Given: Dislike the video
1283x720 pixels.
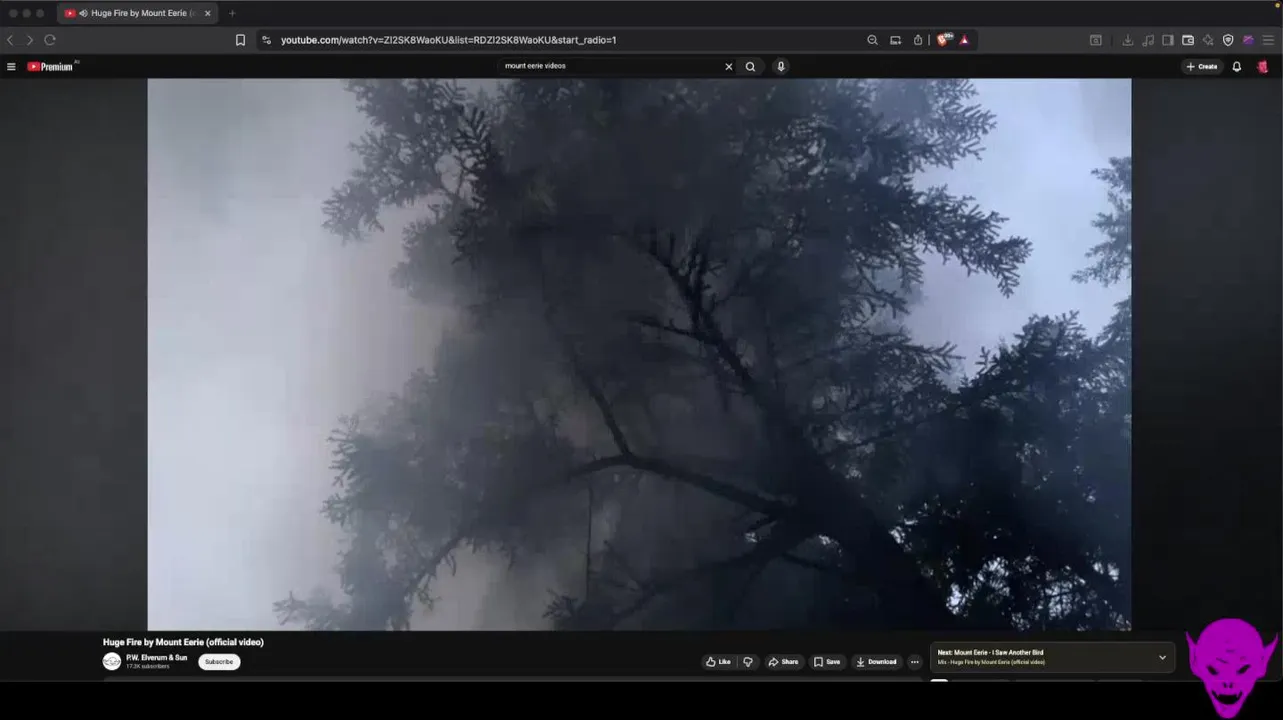Looking at the screenshot, I should click(x=747, y=662).
